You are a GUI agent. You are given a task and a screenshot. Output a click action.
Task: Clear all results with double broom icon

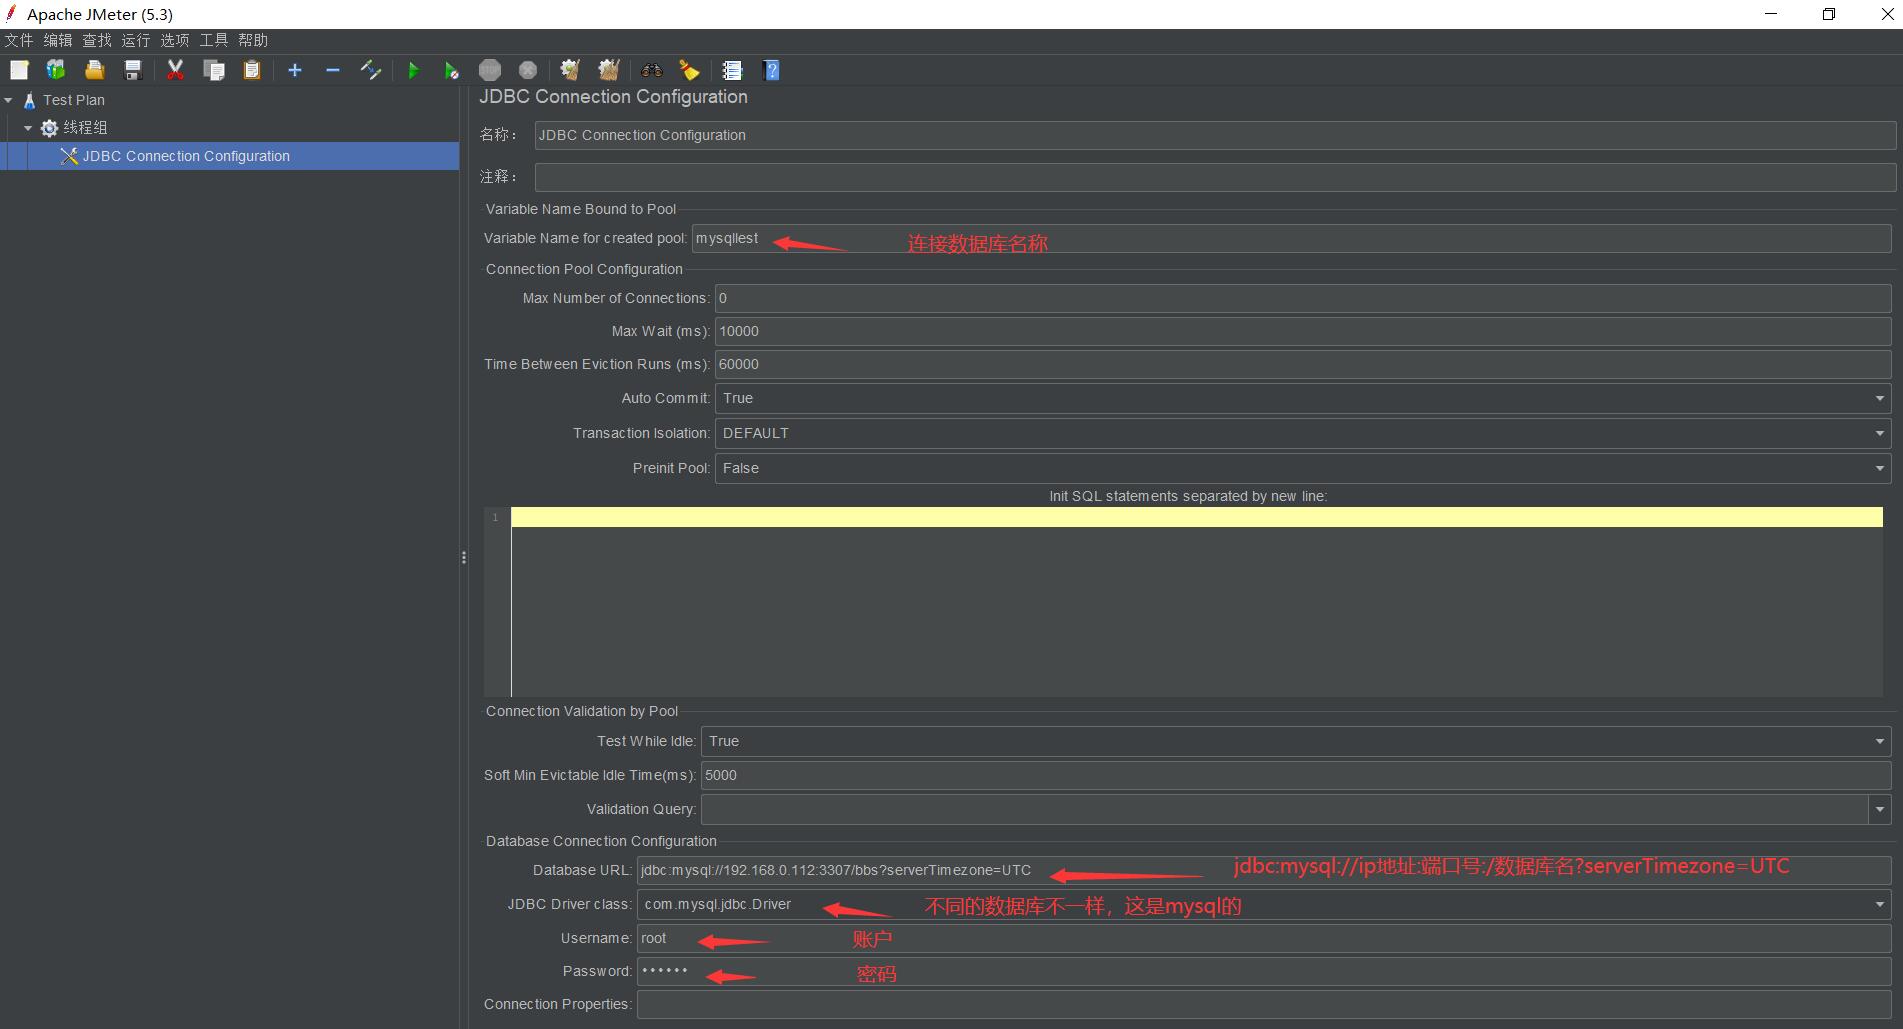click(609, 70)
